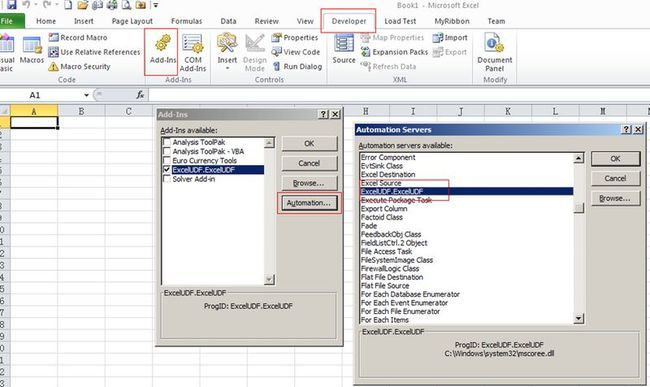Click the Open folder icon in quick access toolbar
650x387 pixels.
tap(83, 5)
